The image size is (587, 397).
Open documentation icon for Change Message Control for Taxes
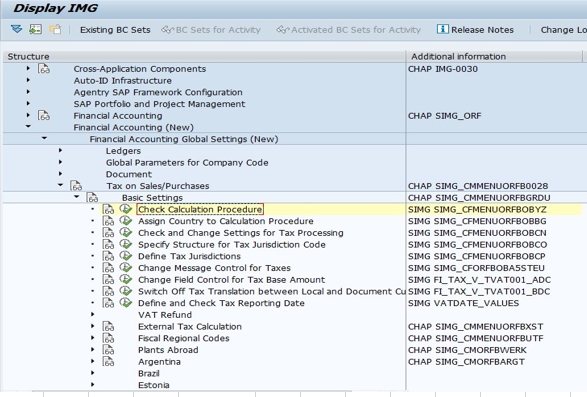[x=109, y=267]
